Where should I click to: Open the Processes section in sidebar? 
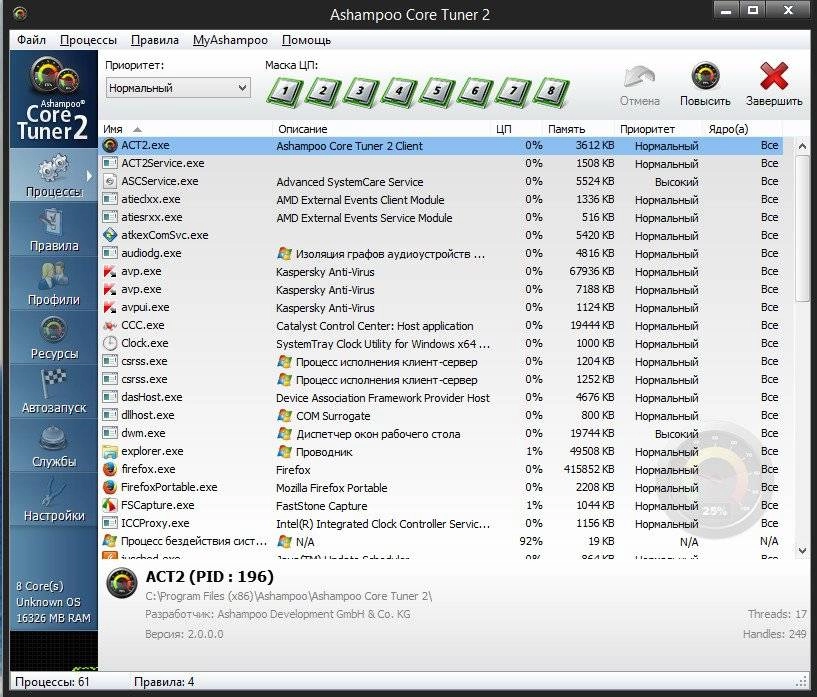pos(54,176)
